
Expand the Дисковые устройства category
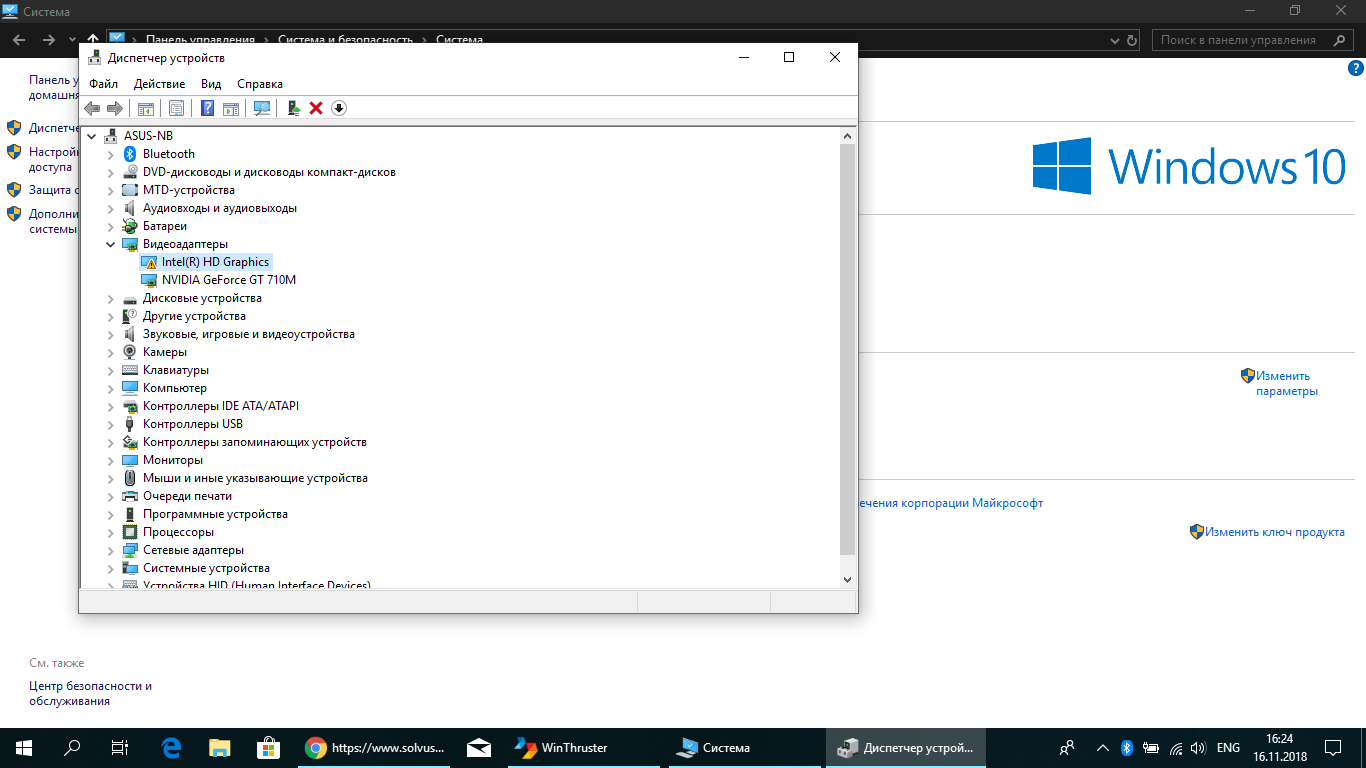click(x=111, y=298)
